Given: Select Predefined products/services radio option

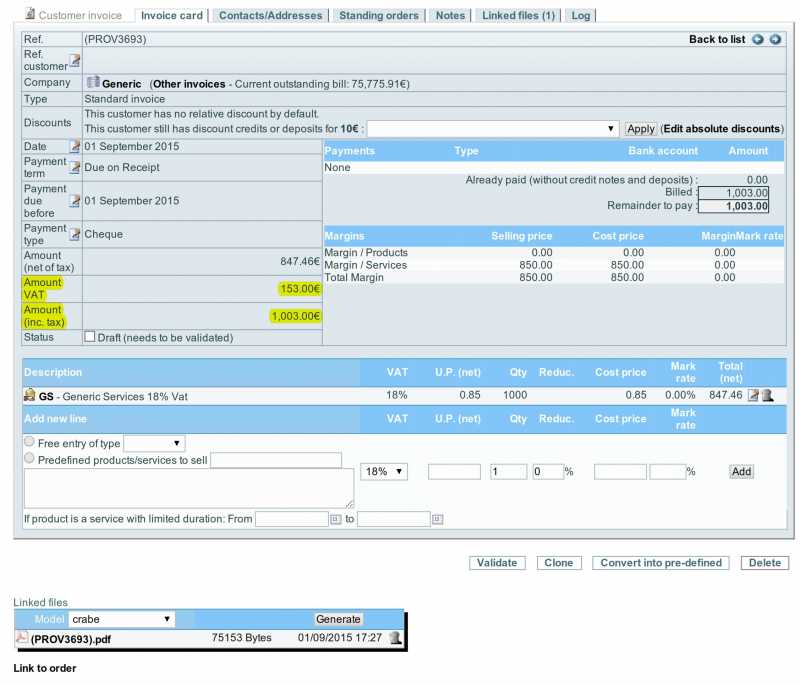Looking at the screenshot, I should (x=29, y=460).
